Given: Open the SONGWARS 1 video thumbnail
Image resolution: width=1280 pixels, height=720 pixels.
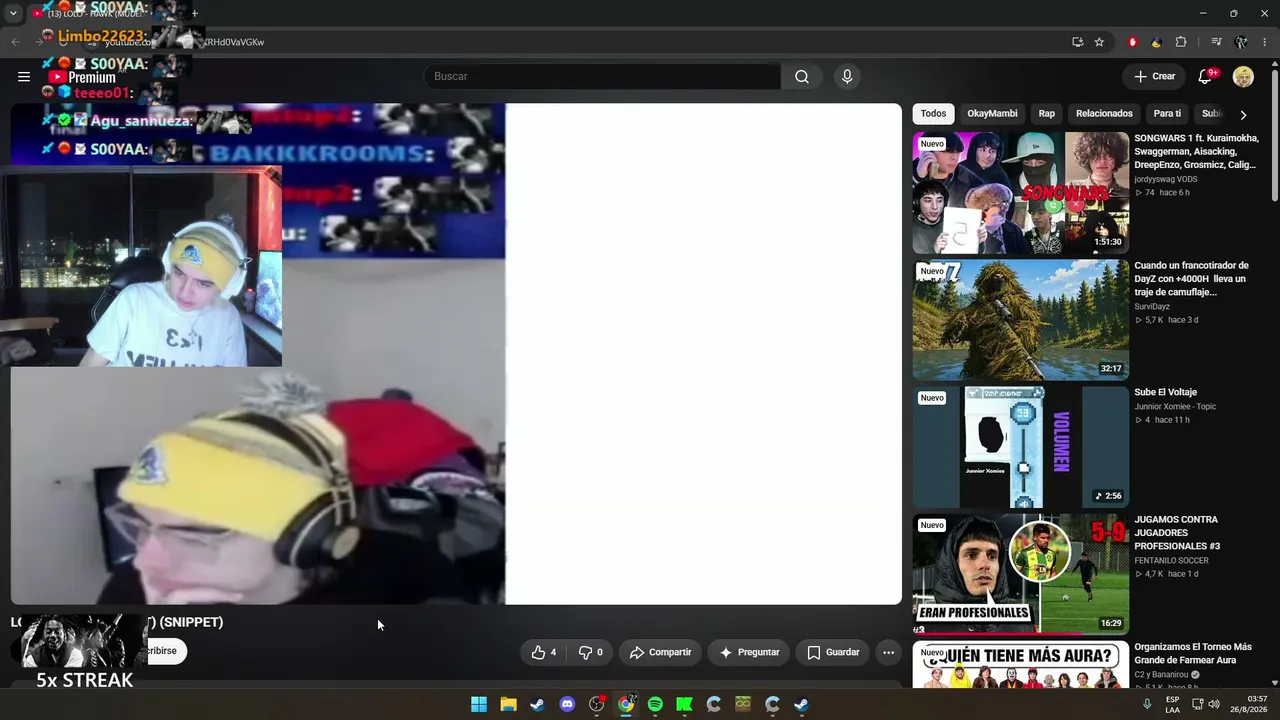Looking at the screenshot, I should 1021,193.
